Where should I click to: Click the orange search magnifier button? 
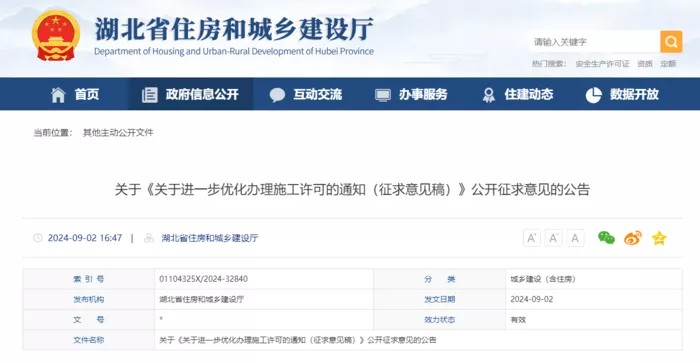coord(671,42)
